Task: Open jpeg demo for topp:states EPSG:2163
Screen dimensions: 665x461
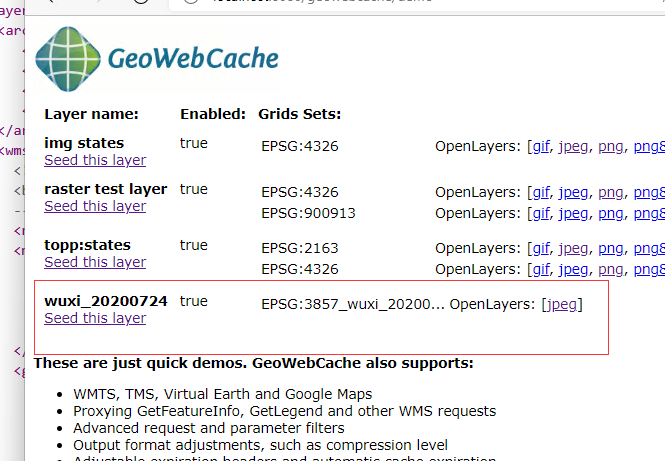Action: coord(574,248)
